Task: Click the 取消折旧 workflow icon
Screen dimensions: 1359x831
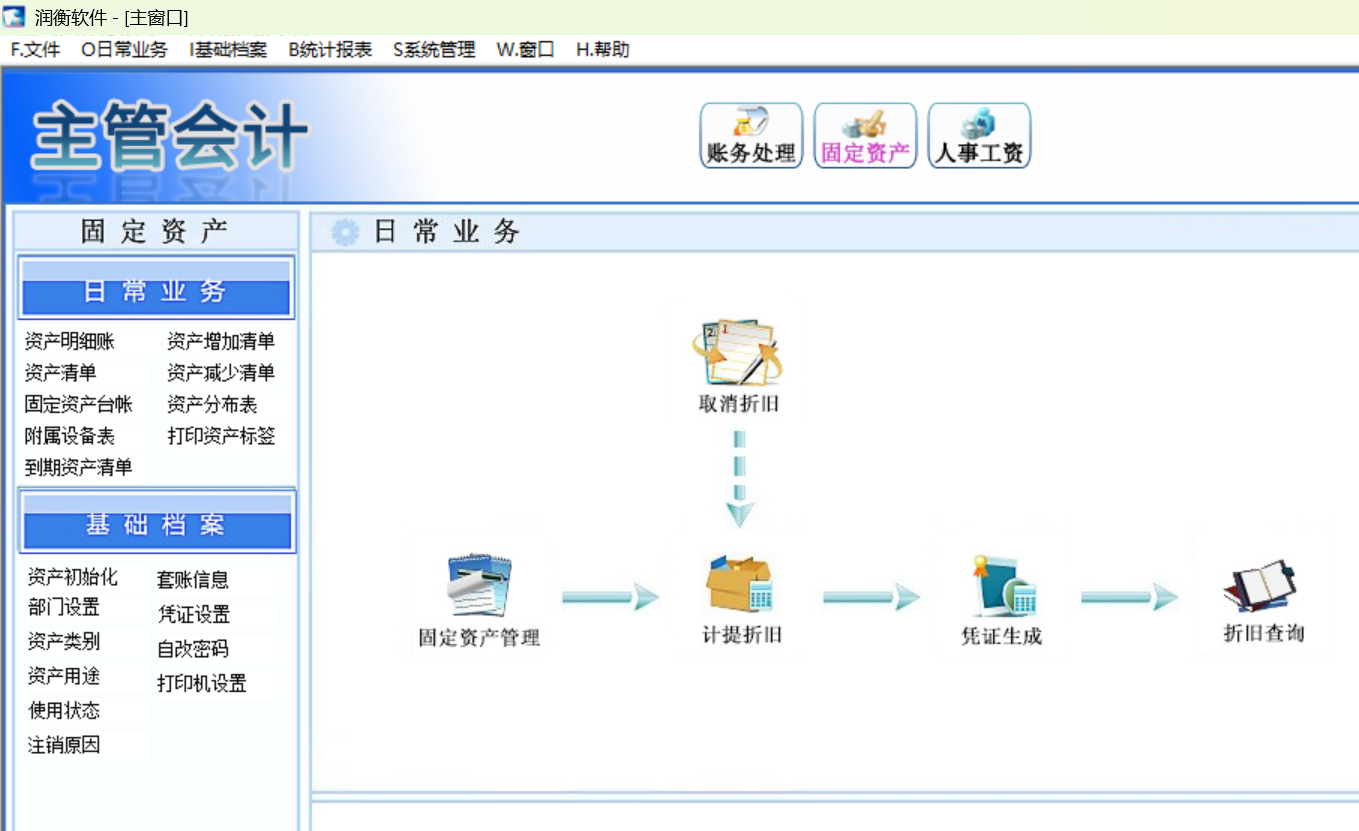Action: coord(738,353)
